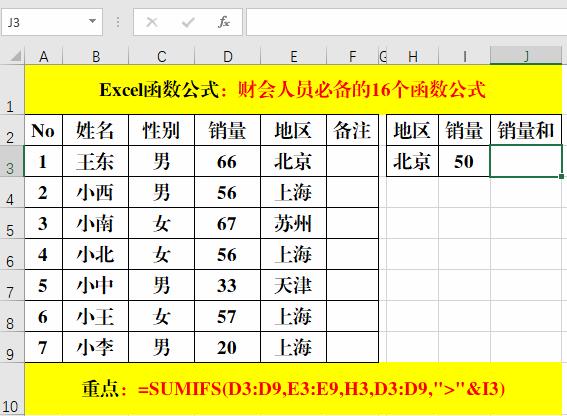Click the title cell 'Excel函数公式'

coord(293,90)
